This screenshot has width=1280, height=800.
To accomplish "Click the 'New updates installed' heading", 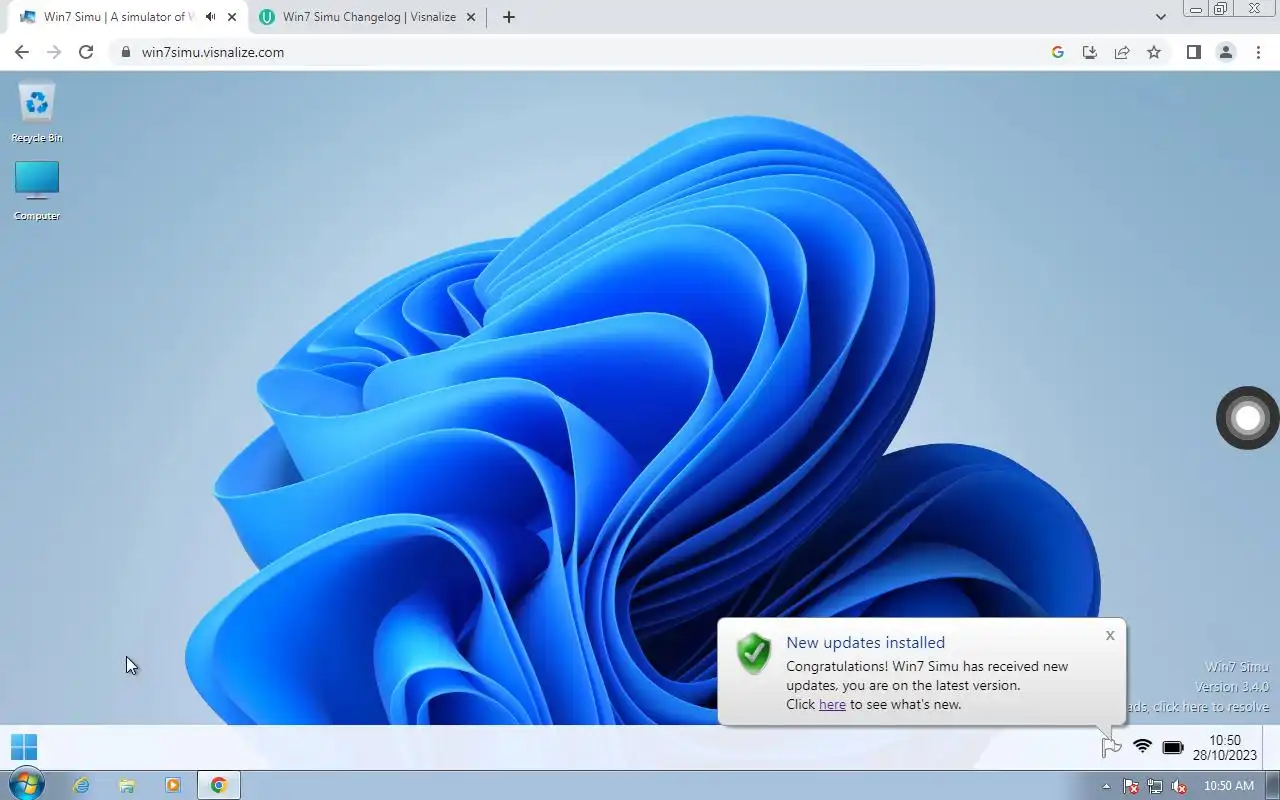I will click(x=865, y=643).
